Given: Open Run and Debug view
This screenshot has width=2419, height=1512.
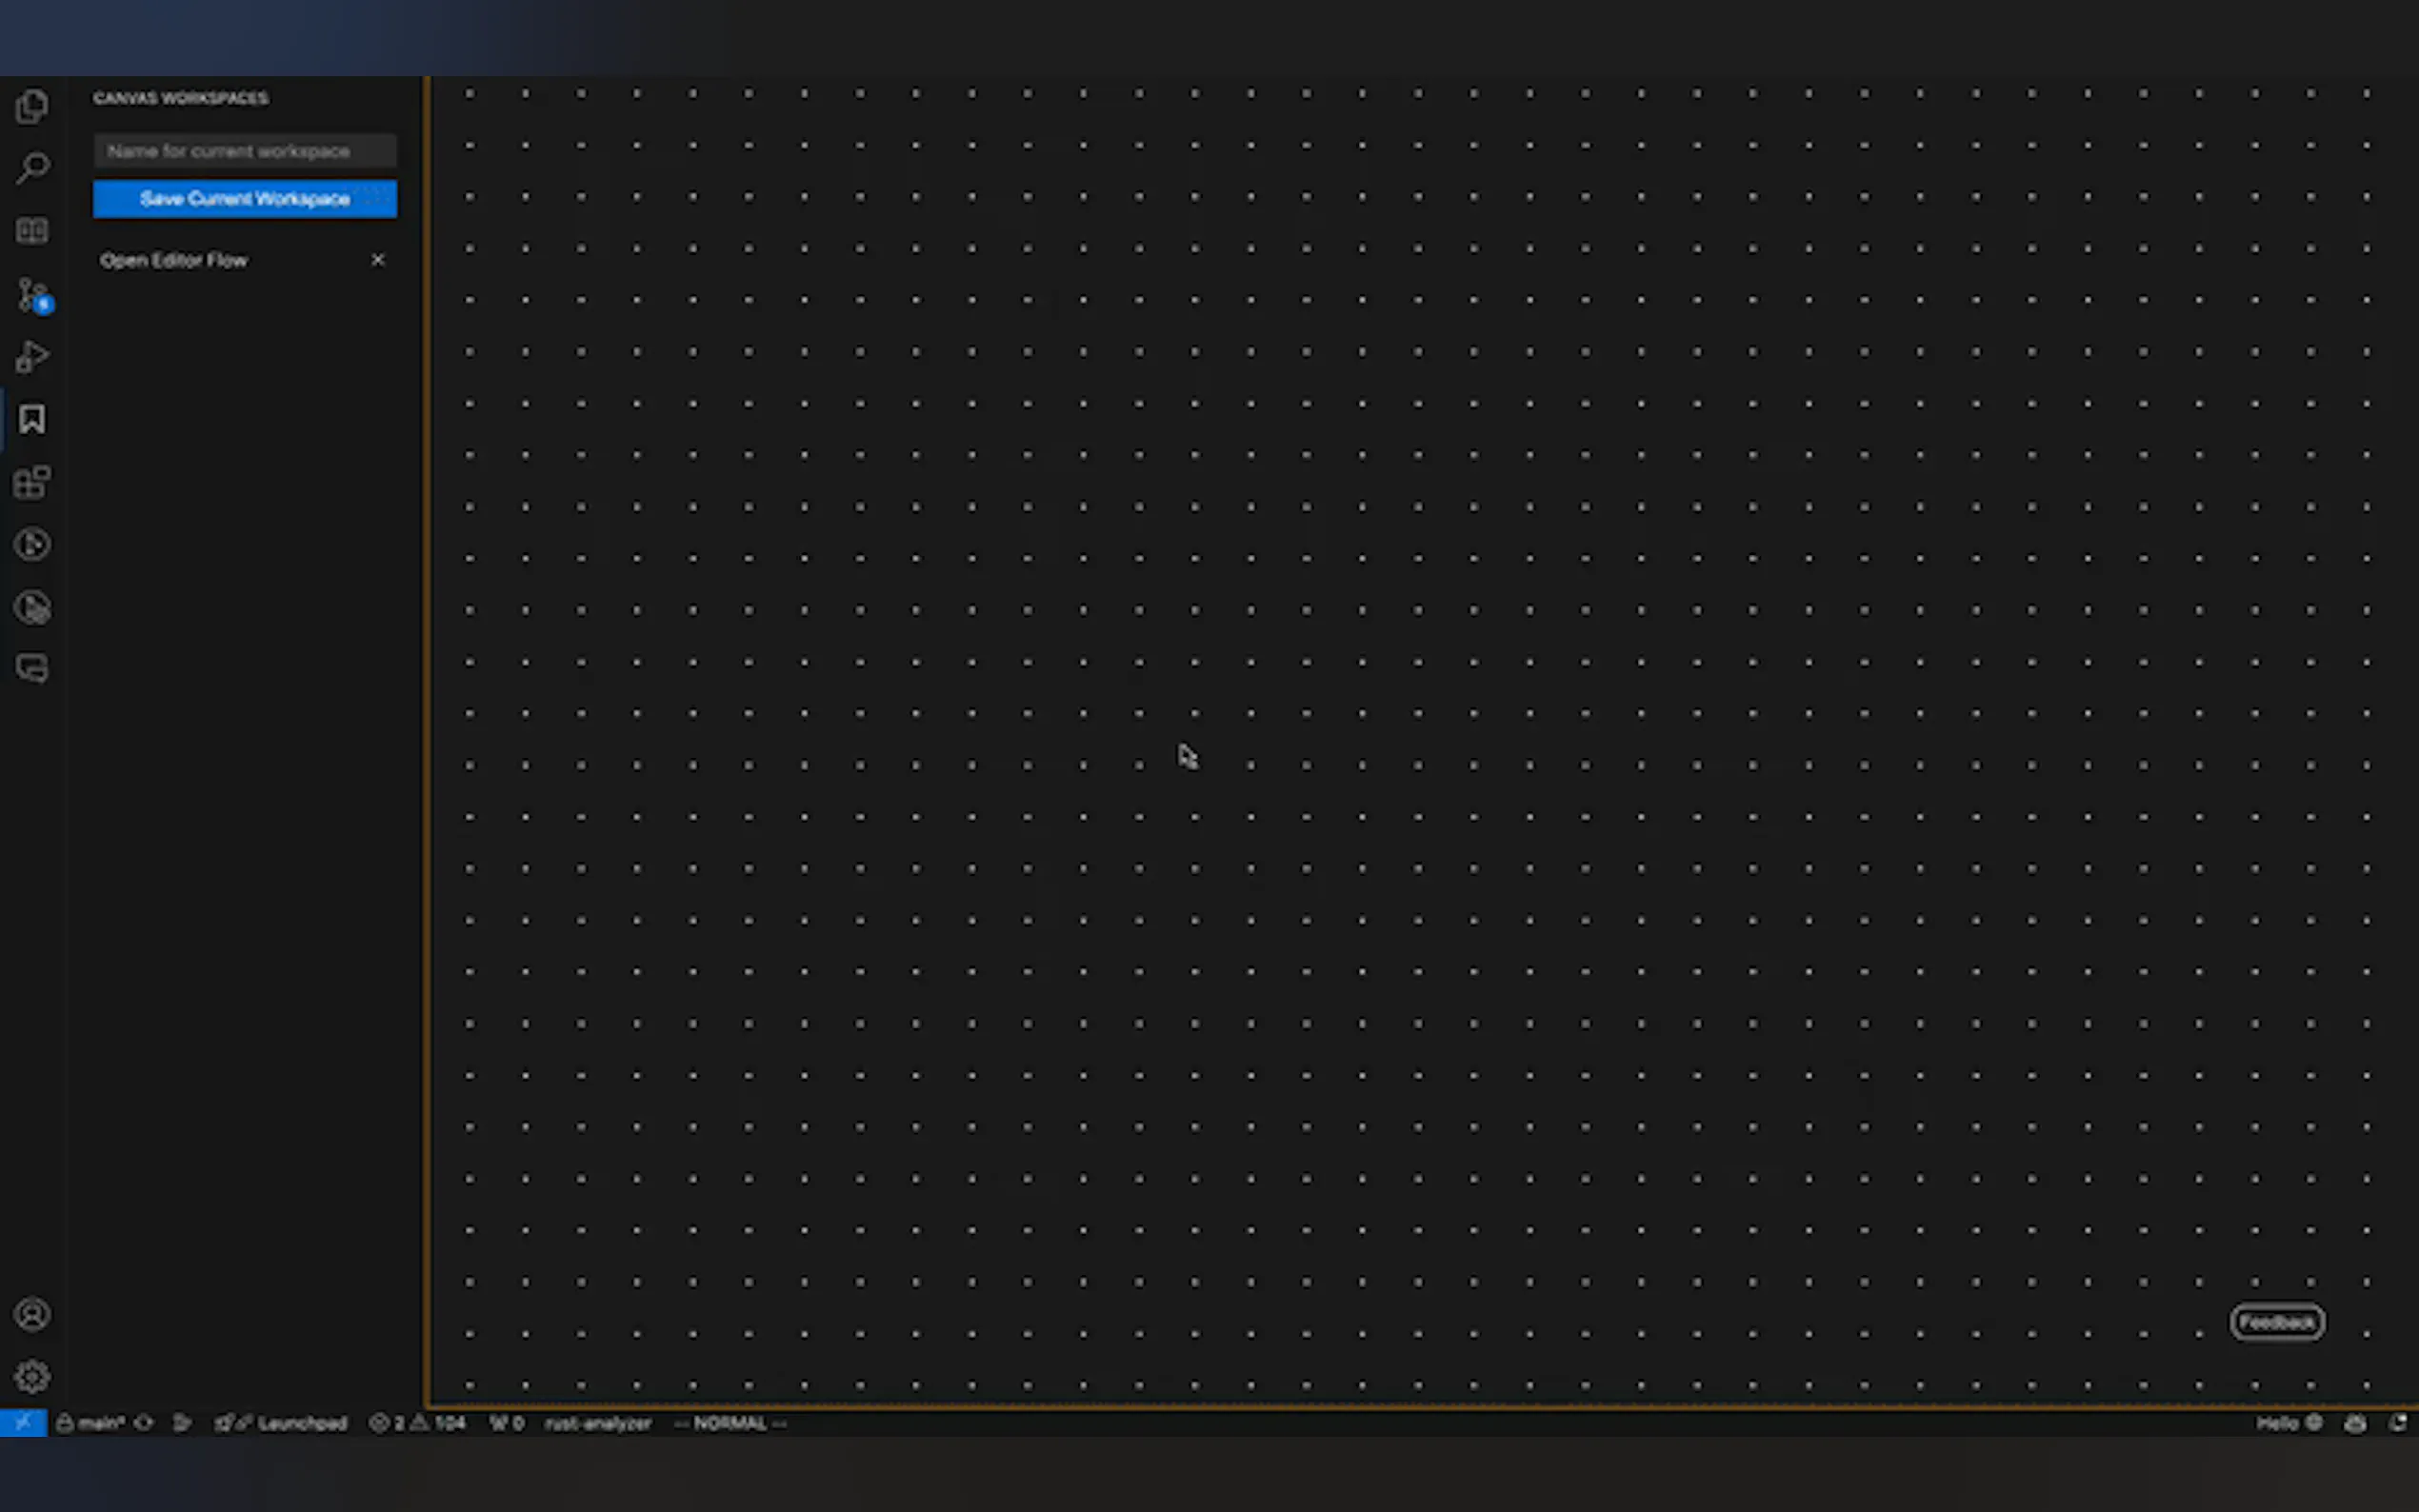Looking at the screenshot, I should click(x=32, y=357).
